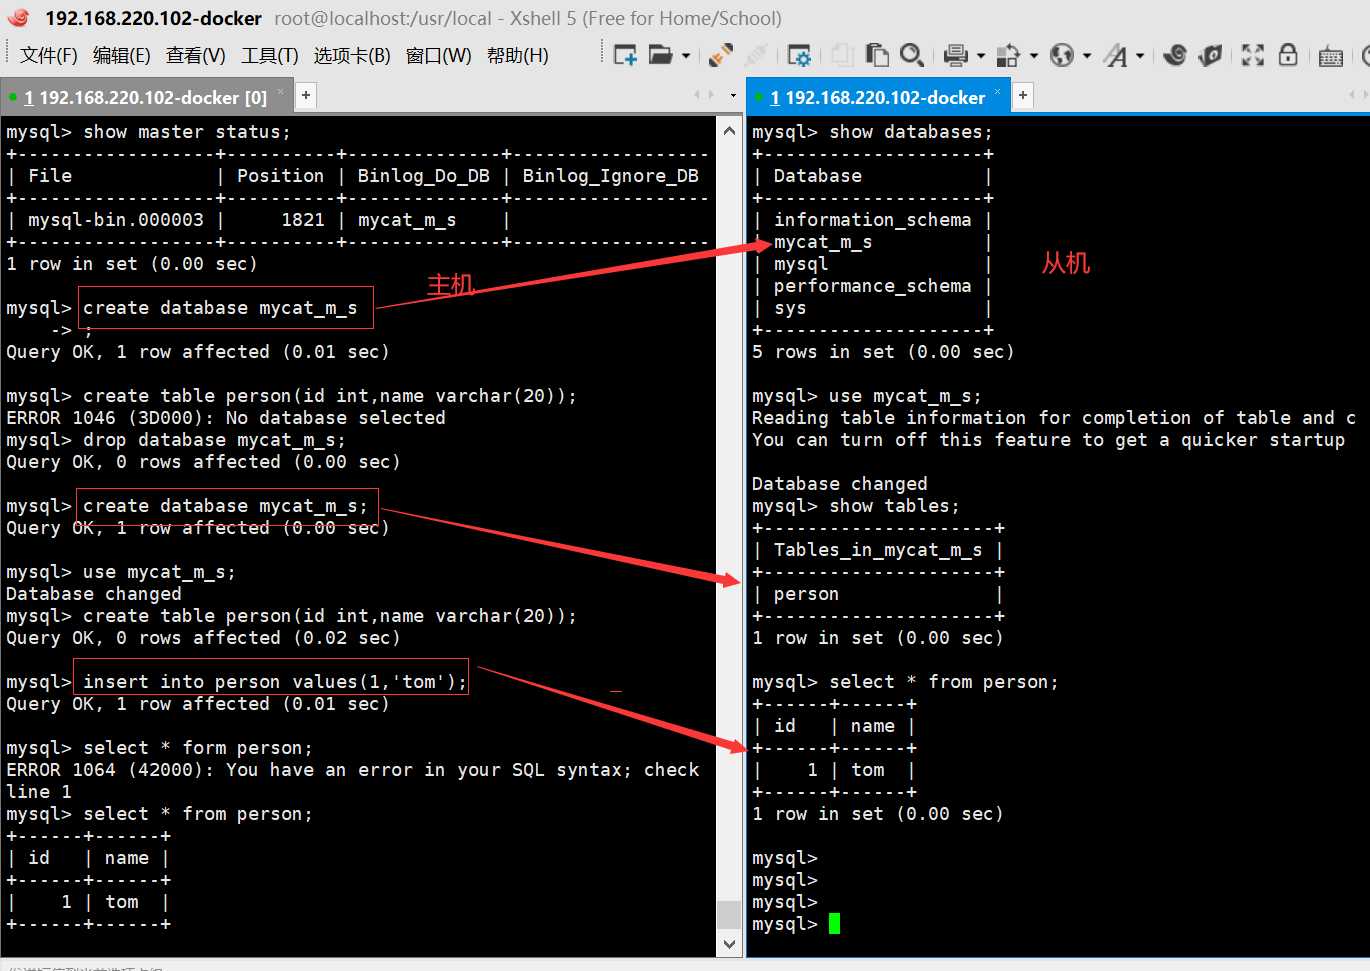Launch Xmanager with the leaf icon
Screen dimensions: 1370x971
pyautogui.click(x=1210, y=55)
